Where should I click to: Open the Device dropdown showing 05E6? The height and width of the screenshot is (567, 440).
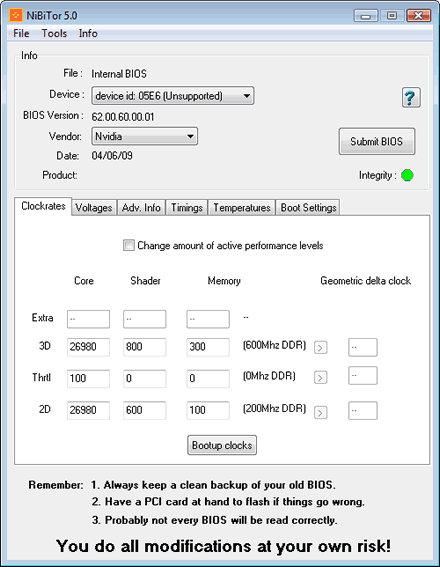click(173, 96)
